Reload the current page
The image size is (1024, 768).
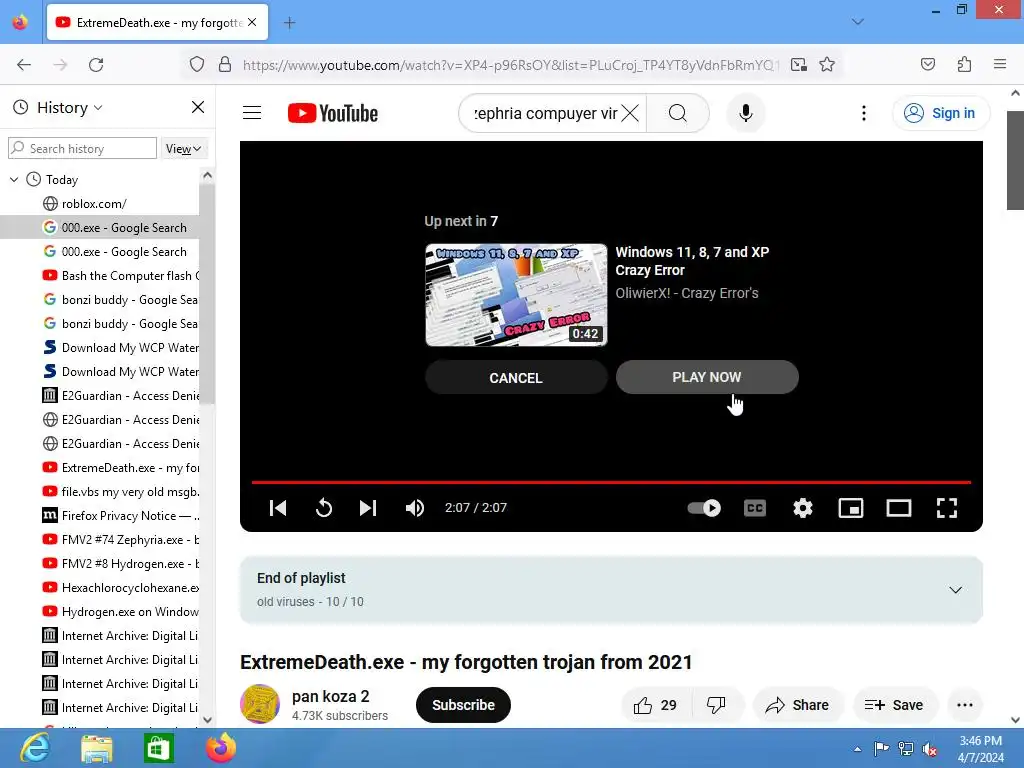96,65
